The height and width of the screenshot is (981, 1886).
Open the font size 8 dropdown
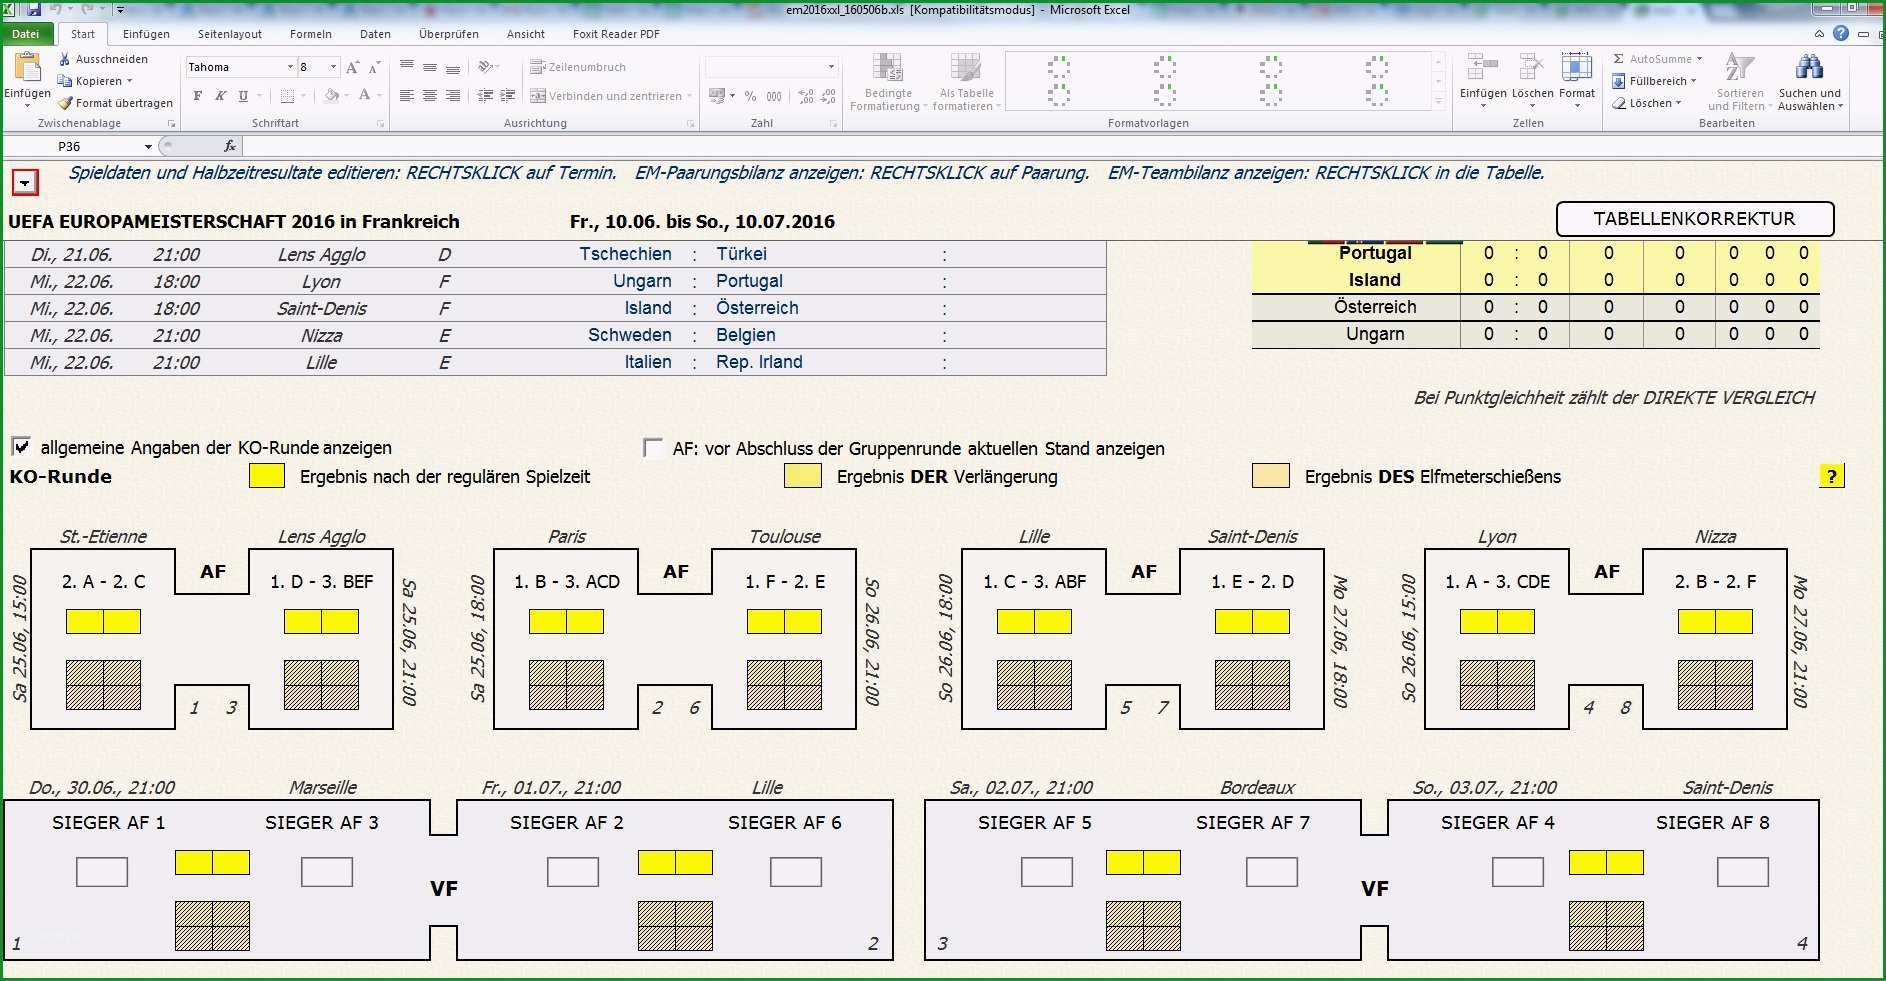333,67
